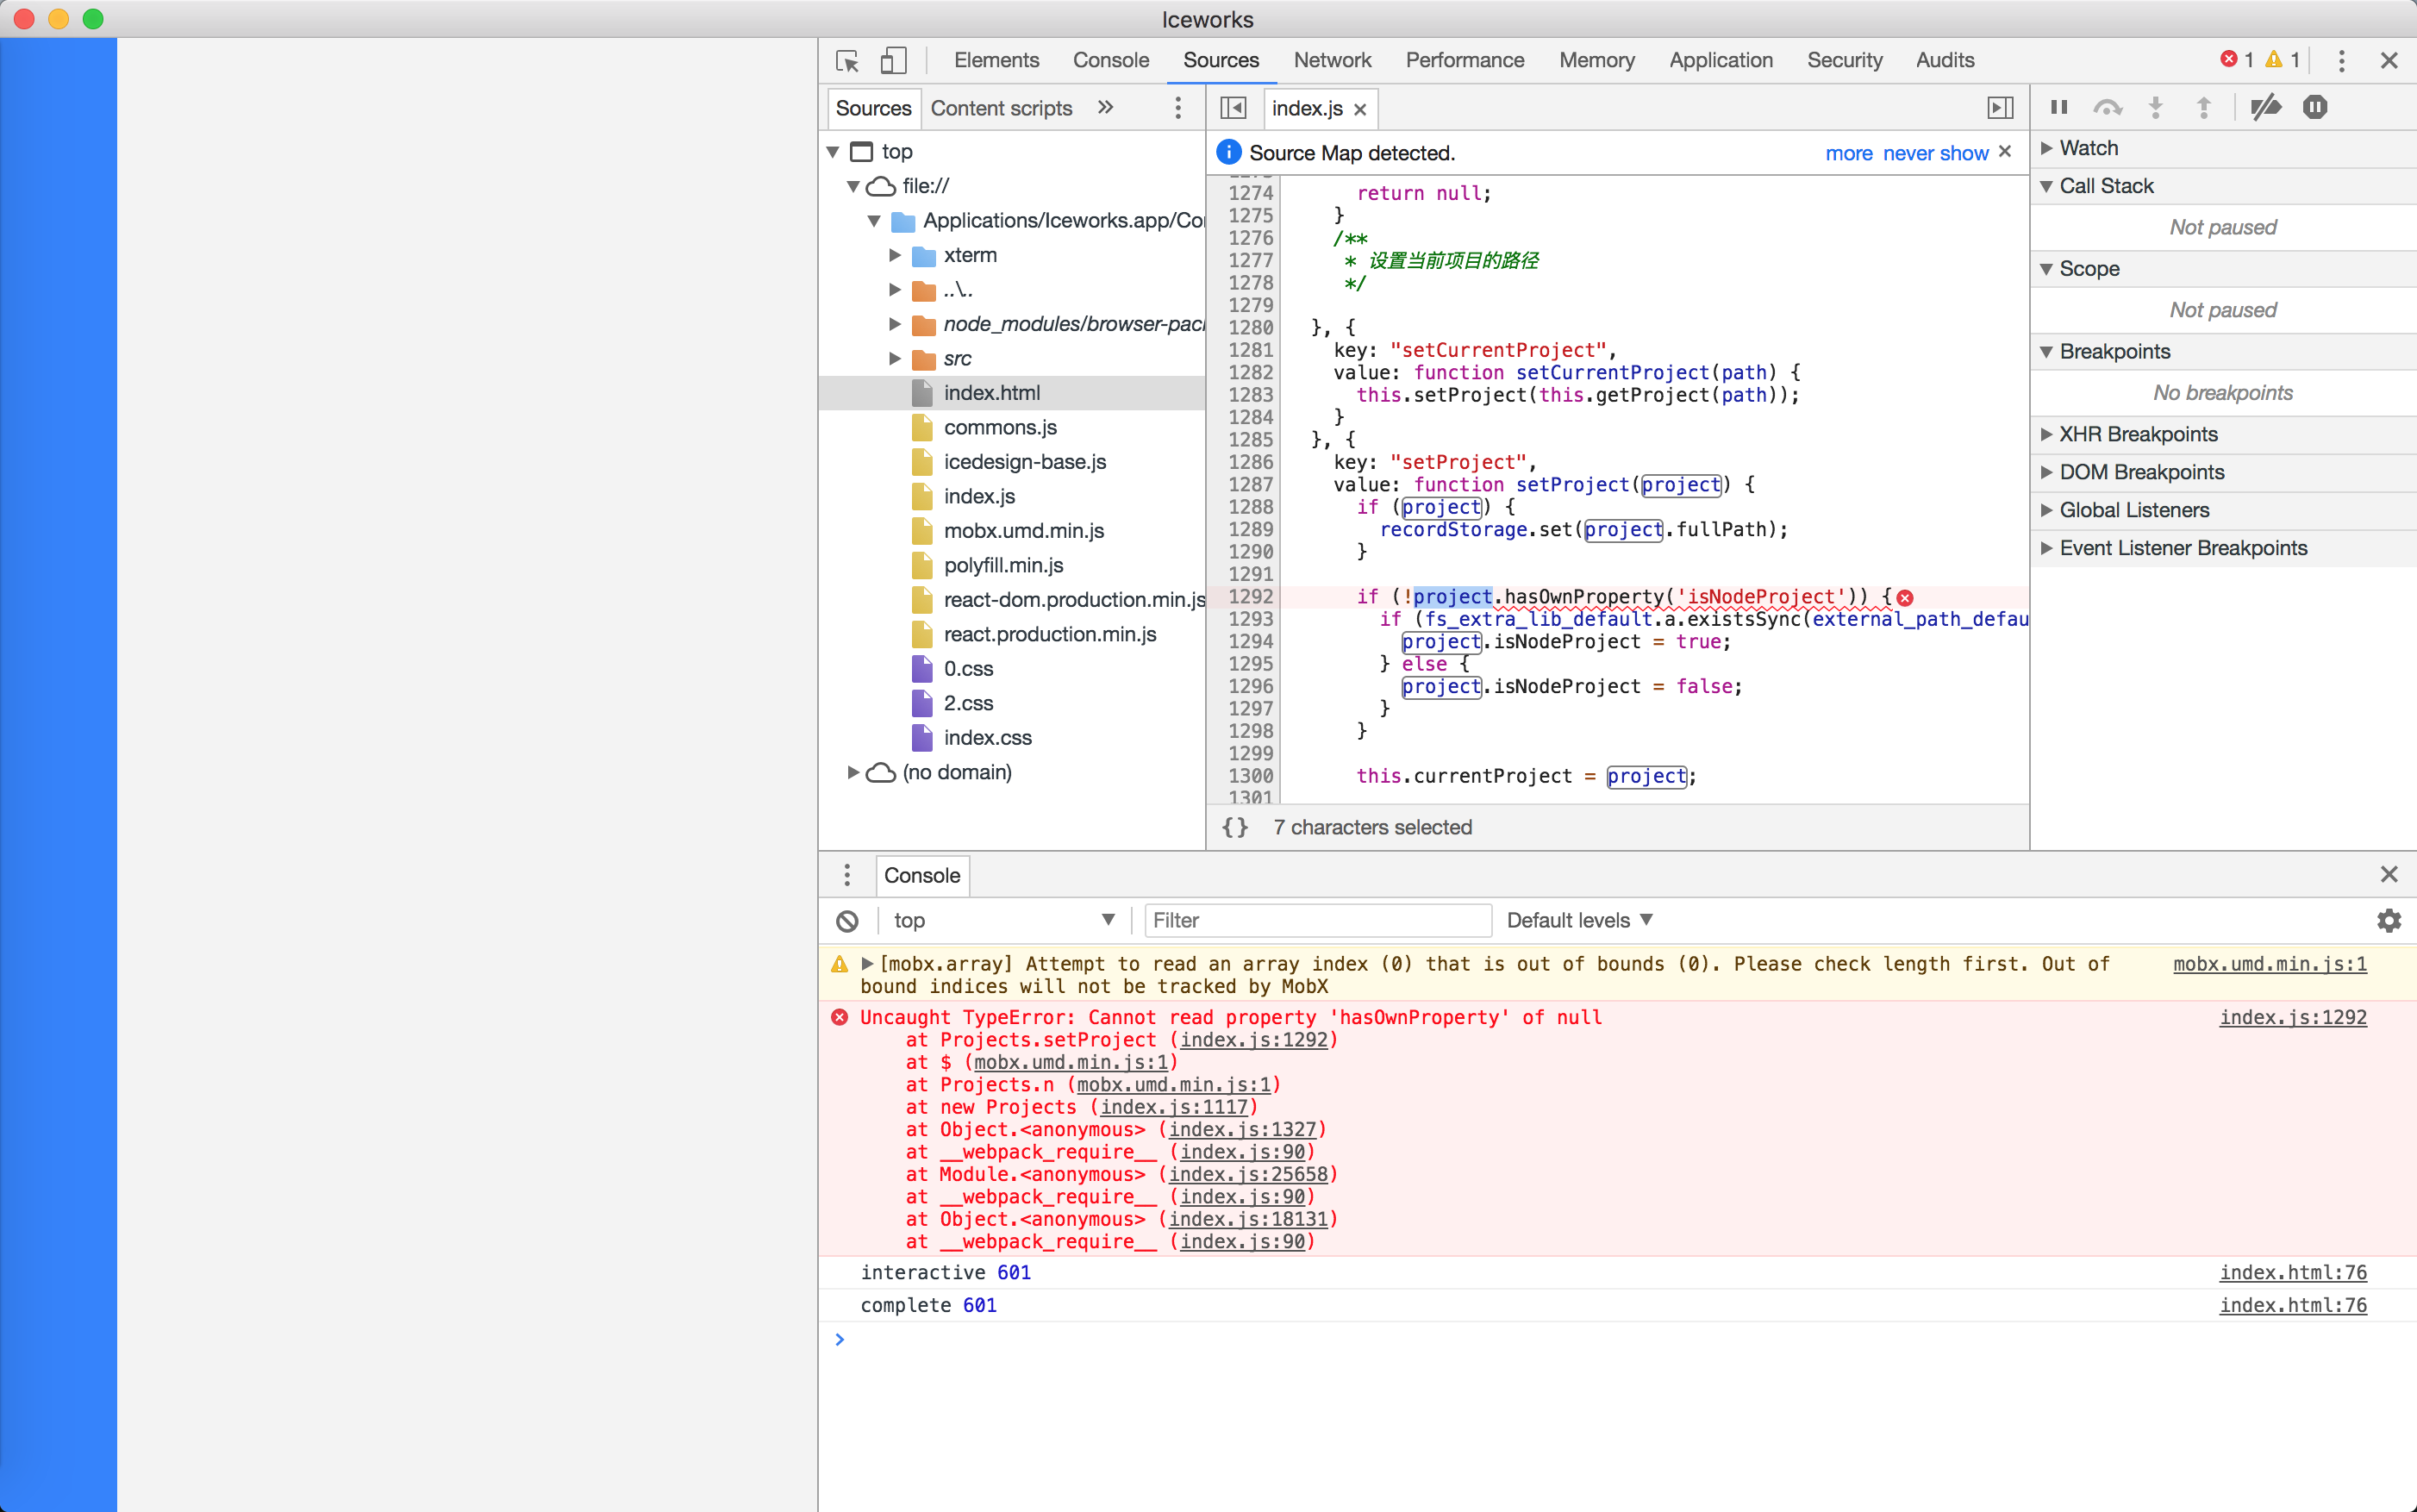Select the inspect element tool
This screenshot has height=1512, width=2417.
click(x=846, y=60)
